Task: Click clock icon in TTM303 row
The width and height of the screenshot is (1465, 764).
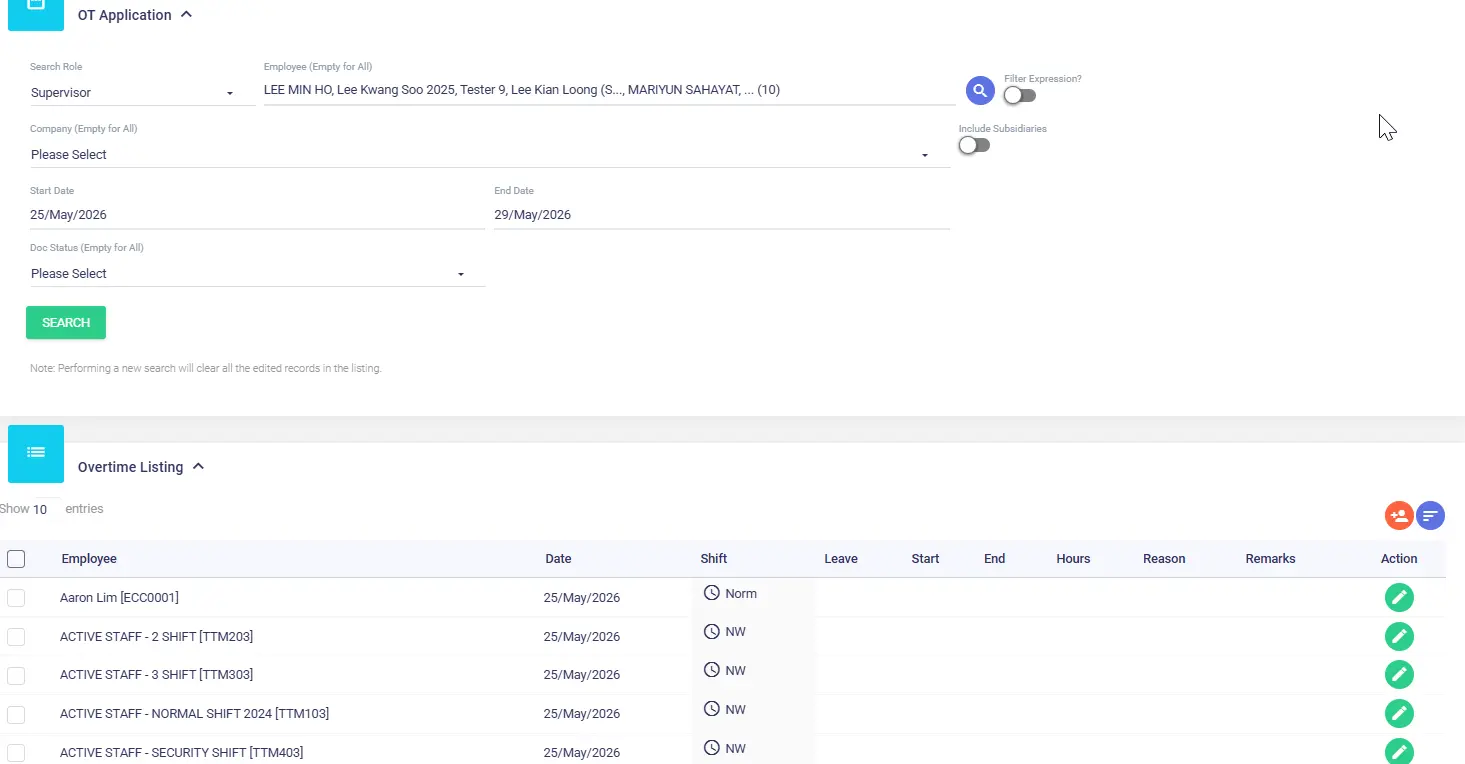Action: point(712,670)
